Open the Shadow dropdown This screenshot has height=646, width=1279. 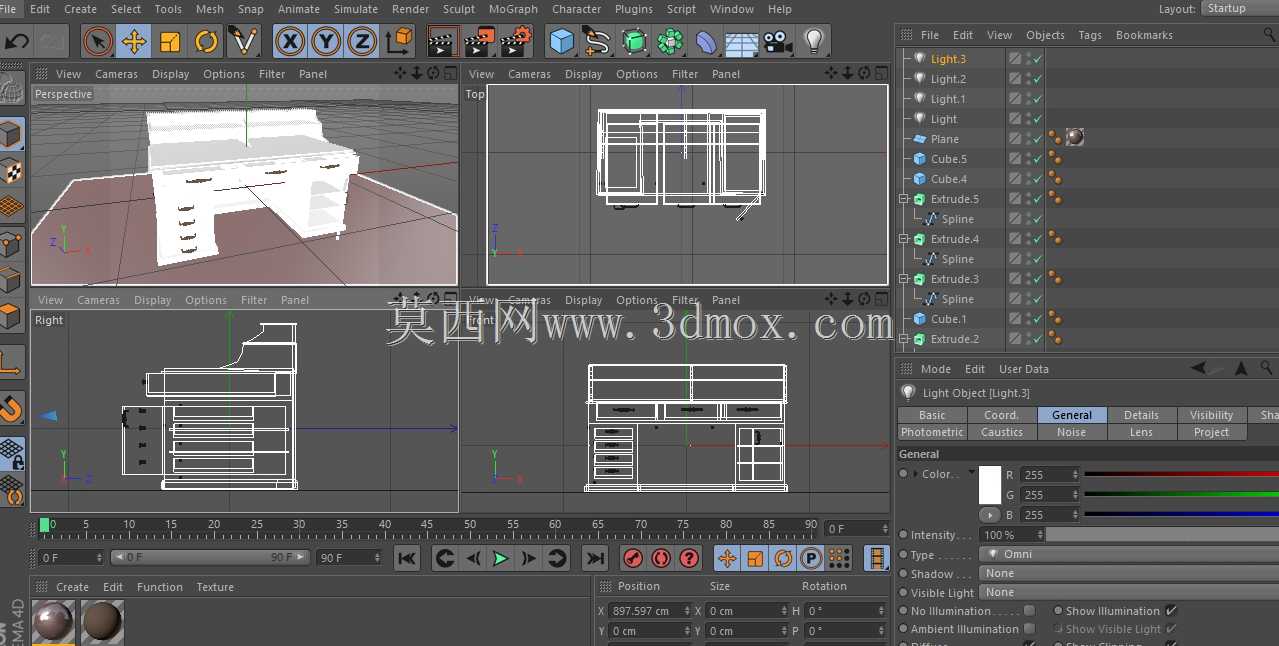1130,573
